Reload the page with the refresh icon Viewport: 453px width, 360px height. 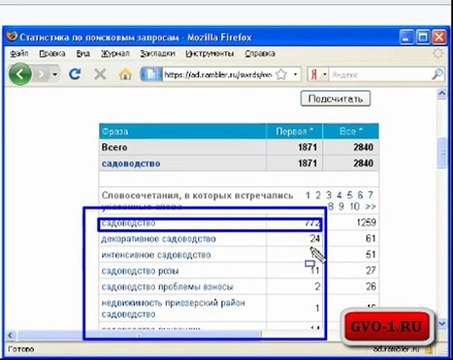tap(75, 74)
